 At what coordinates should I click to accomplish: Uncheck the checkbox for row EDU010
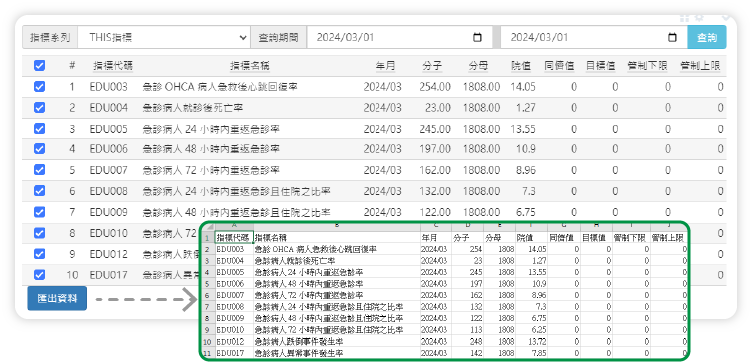pos(39,233)
